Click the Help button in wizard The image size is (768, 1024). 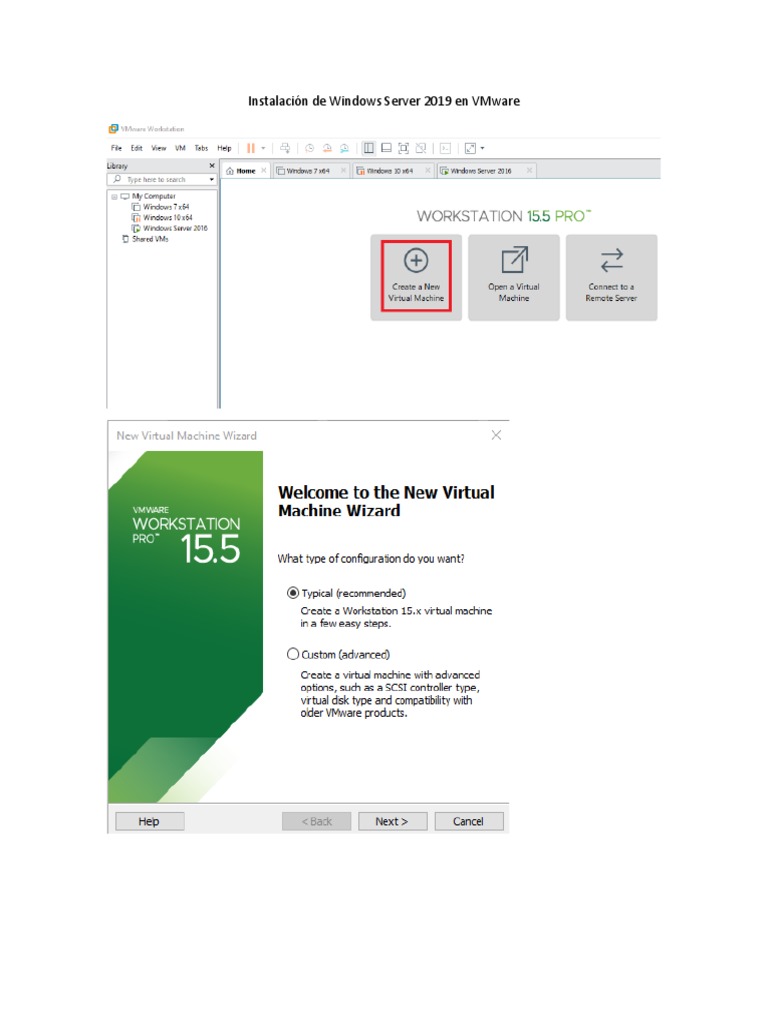click(x=150, y=821)
